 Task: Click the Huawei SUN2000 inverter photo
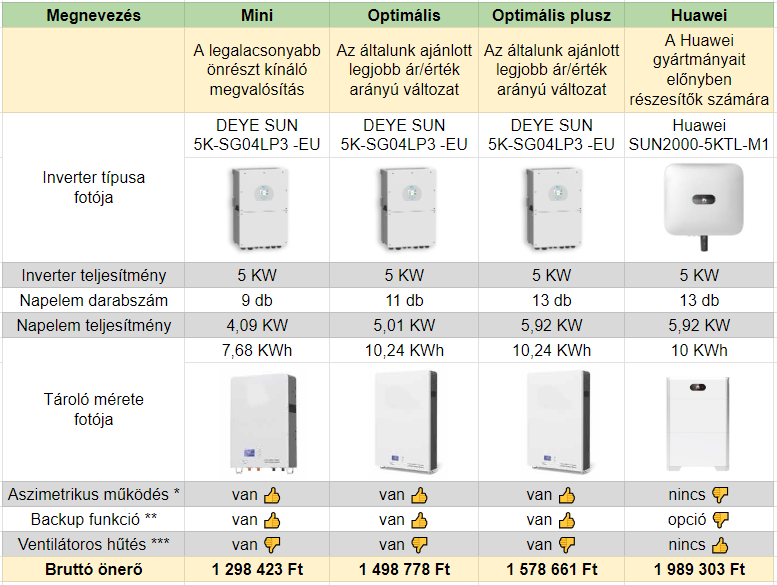[x=704, y=207]
